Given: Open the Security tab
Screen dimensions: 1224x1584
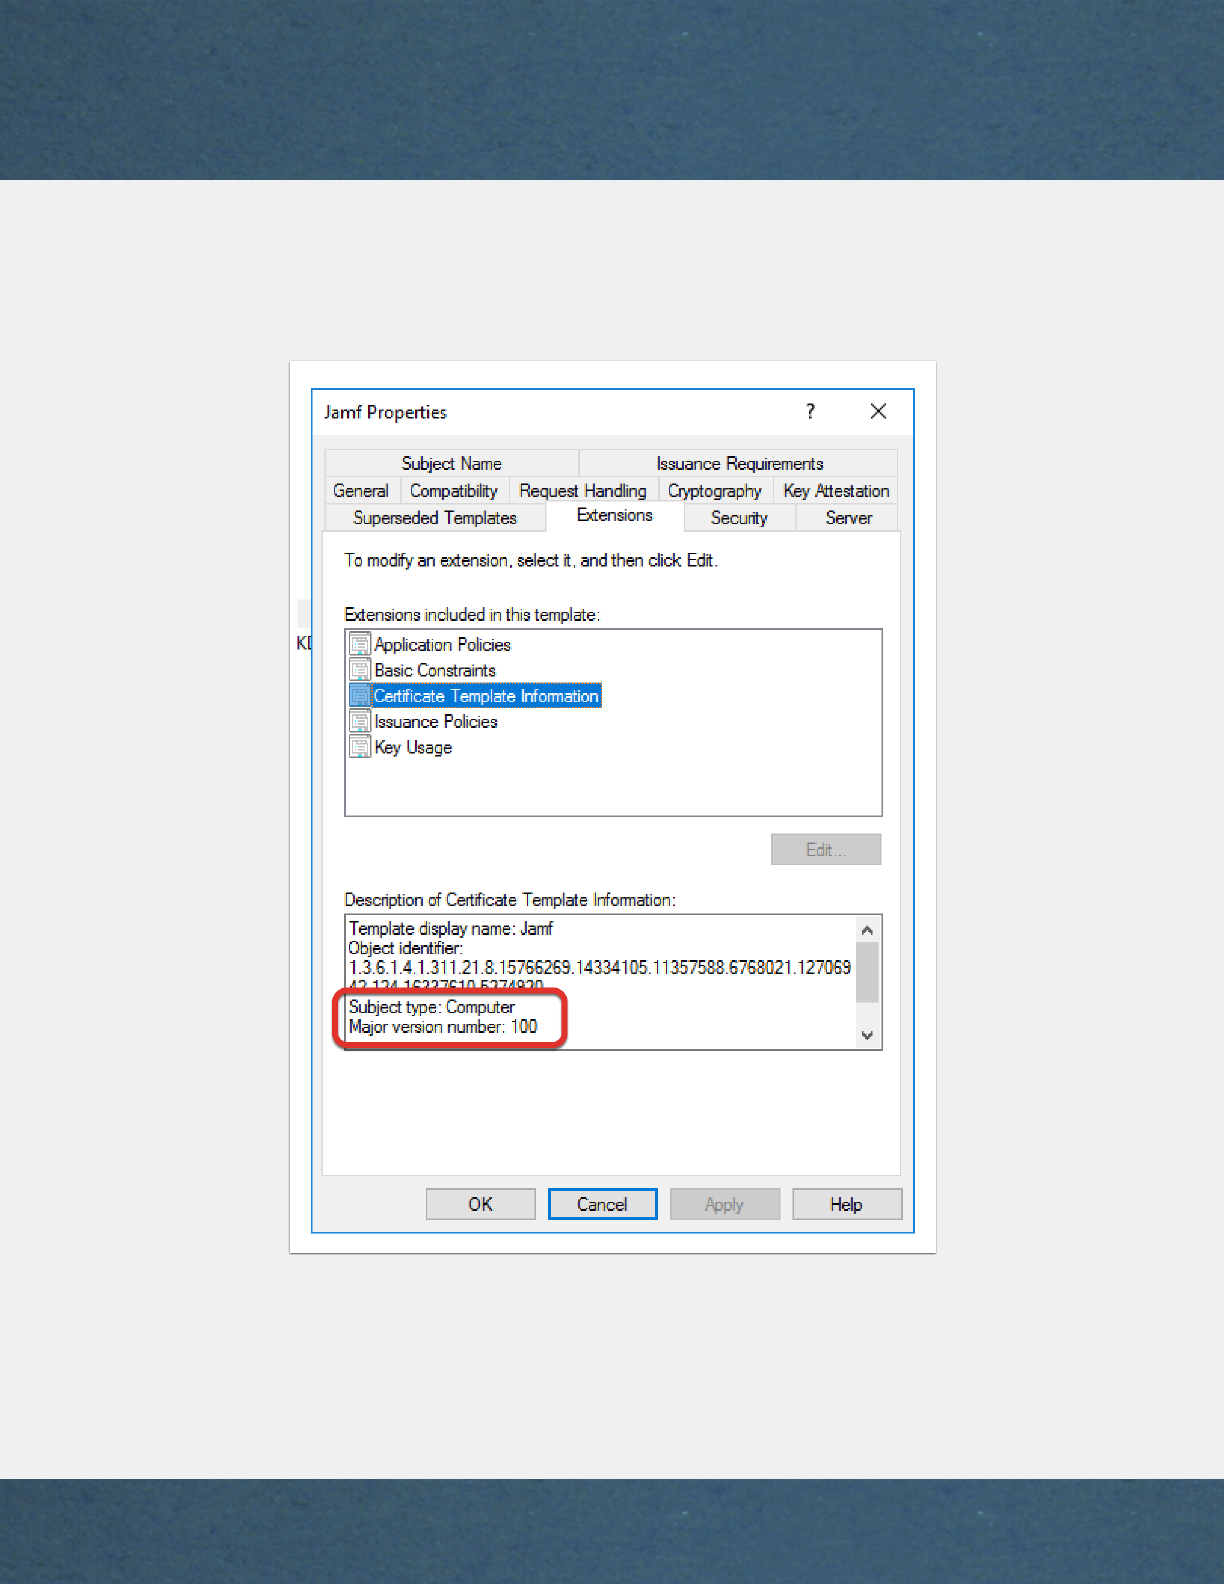Looking at the screenshot, I should (x=739, y=517).
